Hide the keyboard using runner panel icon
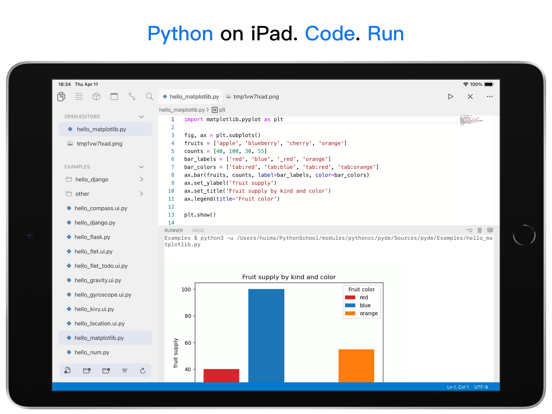Image resolution: width=552 pixels, height=414 pixels. pos(490,230)
